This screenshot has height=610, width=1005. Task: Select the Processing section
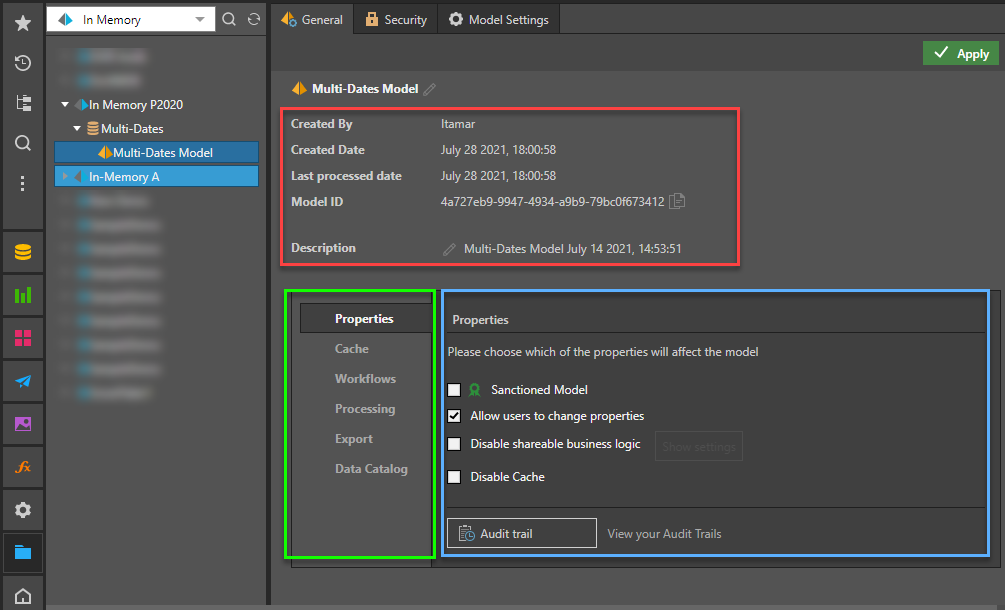[x=365, y=409]
